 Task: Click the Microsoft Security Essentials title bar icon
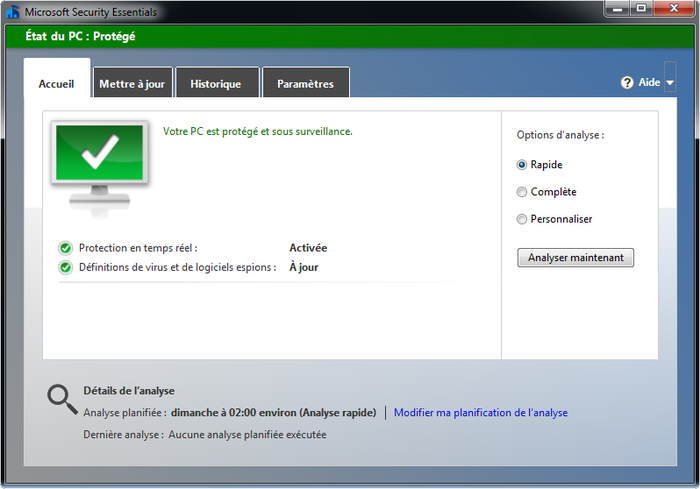[x=12, y=12]
